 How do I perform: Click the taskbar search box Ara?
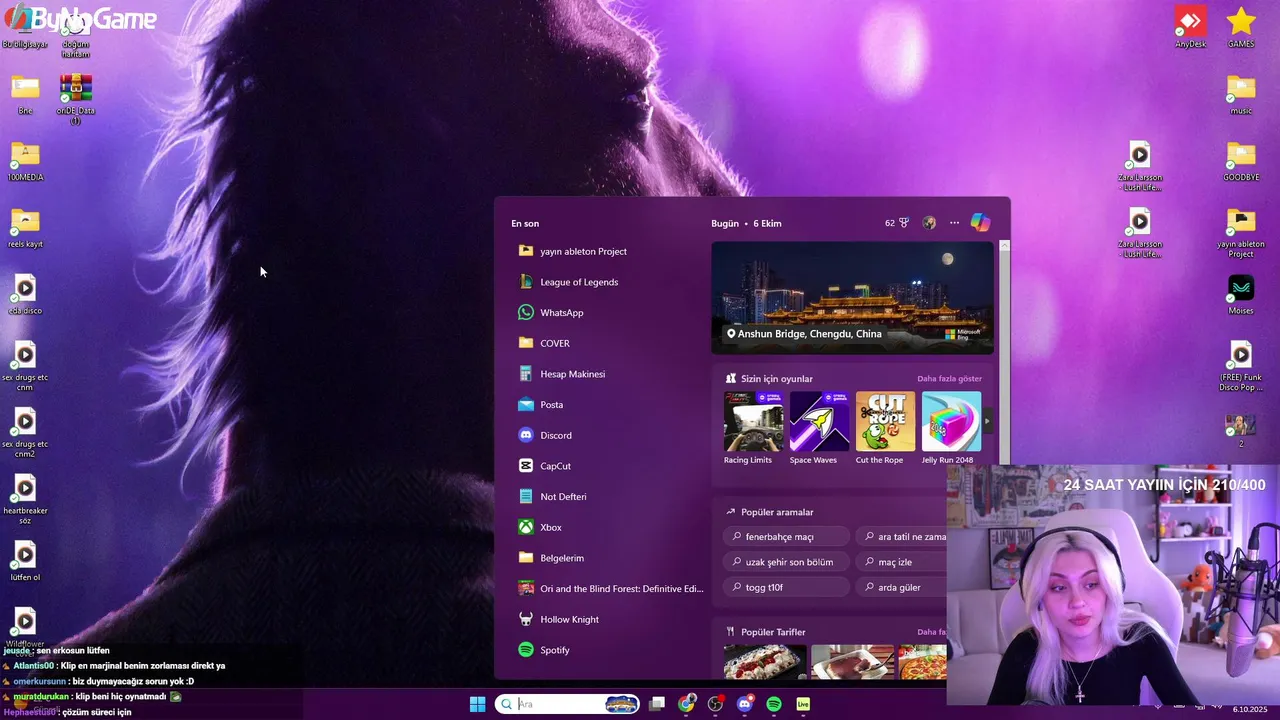click(x=568, y=704)
